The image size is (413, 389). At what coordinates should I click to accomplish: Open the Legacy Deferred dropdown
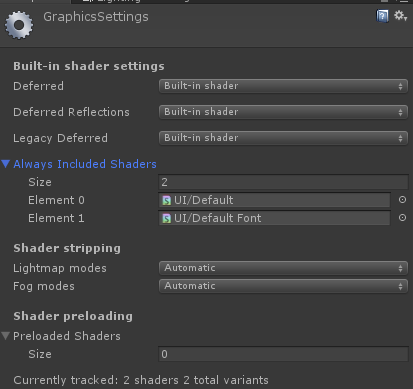(283, 138)
